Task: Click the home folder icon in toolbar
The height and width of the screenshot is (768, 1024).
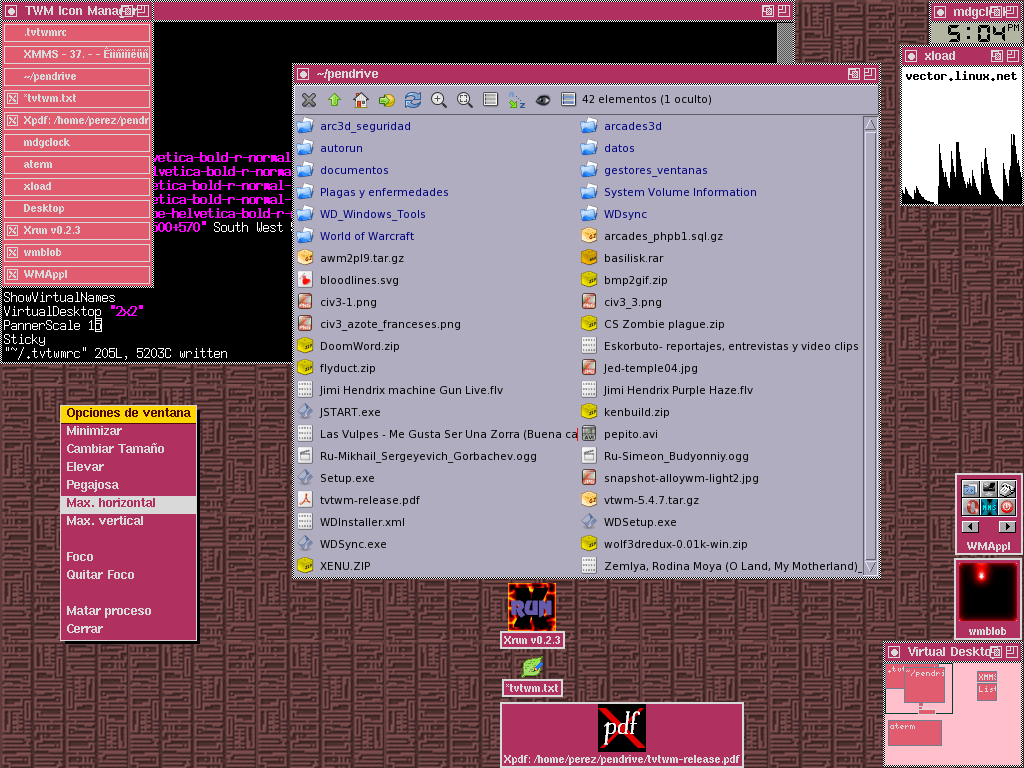Action: coord(361,100)
